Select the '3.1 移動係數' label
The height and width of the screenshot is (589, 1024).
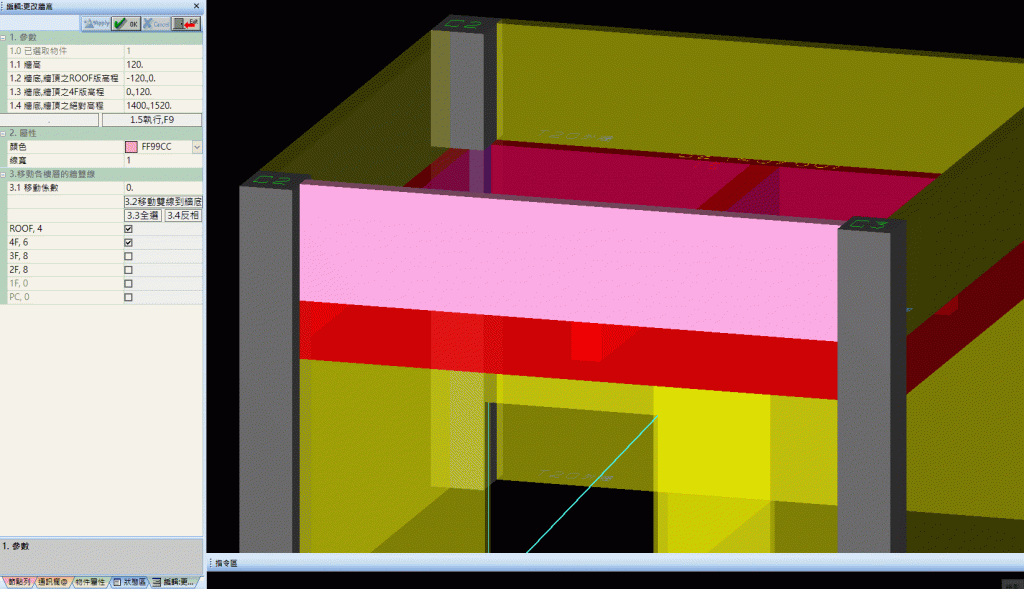tap(34, 188)
